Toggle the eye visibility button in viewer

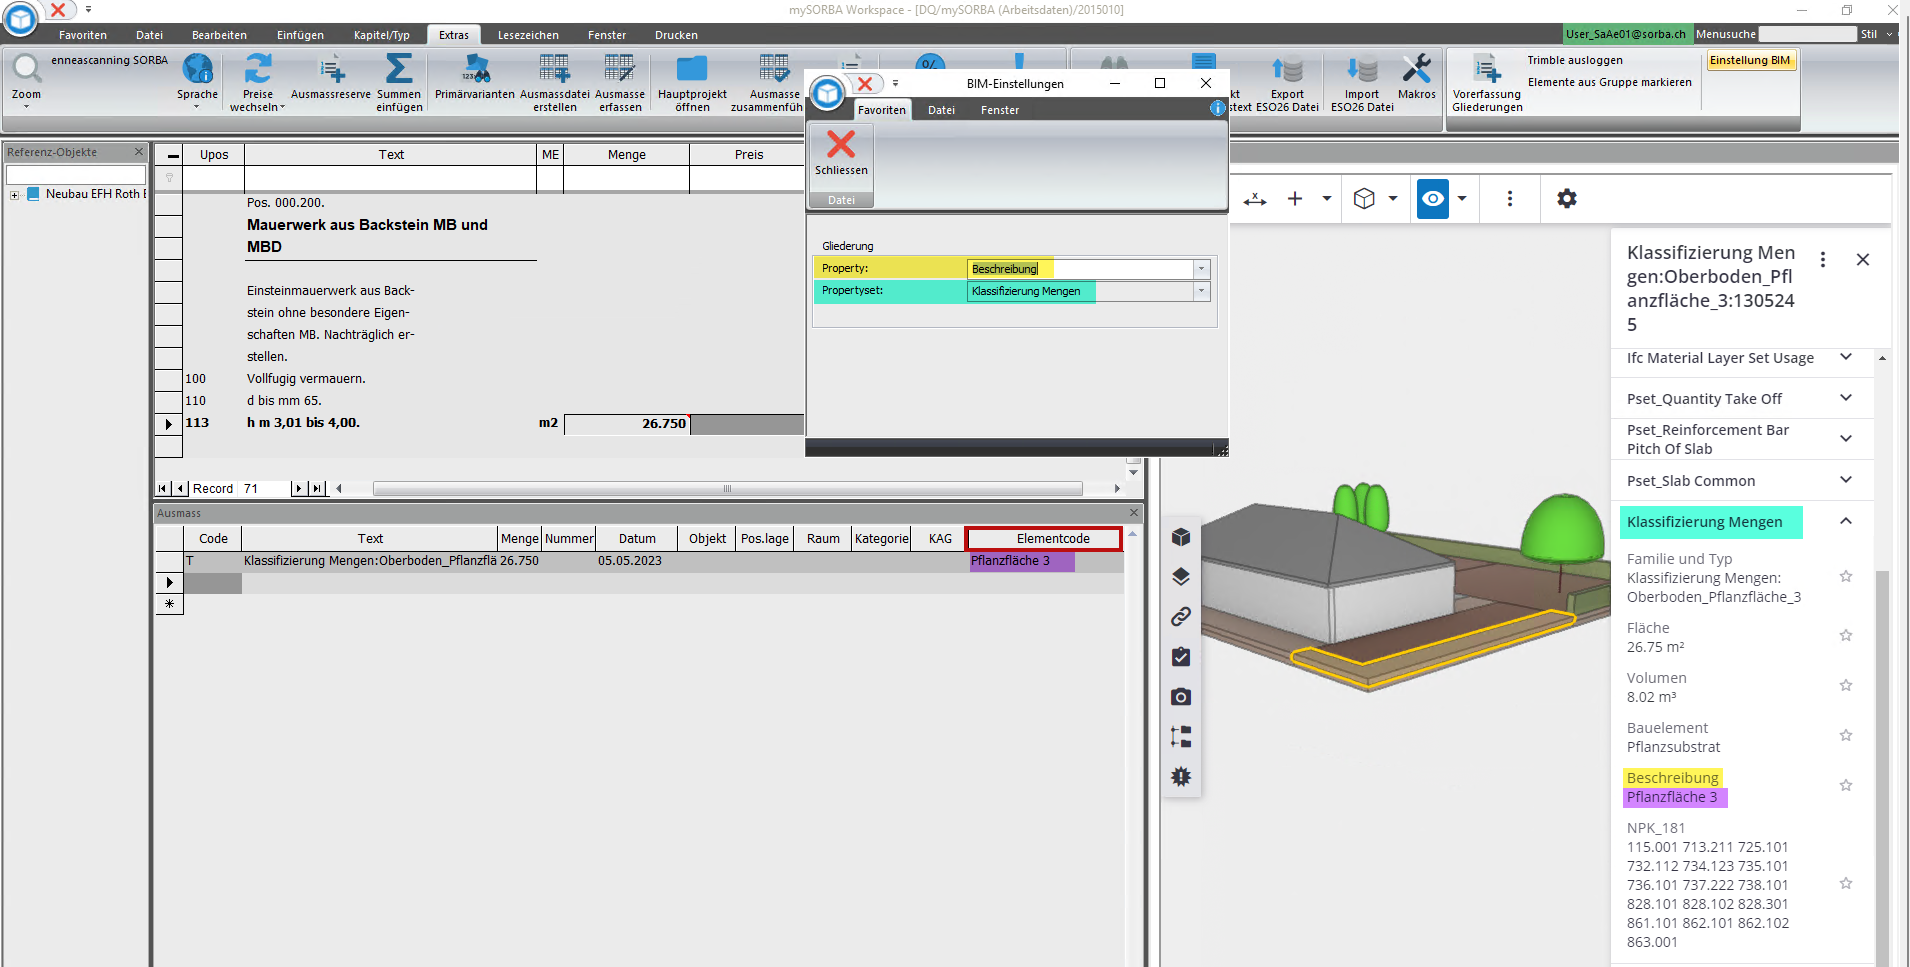click(1432, 199)
